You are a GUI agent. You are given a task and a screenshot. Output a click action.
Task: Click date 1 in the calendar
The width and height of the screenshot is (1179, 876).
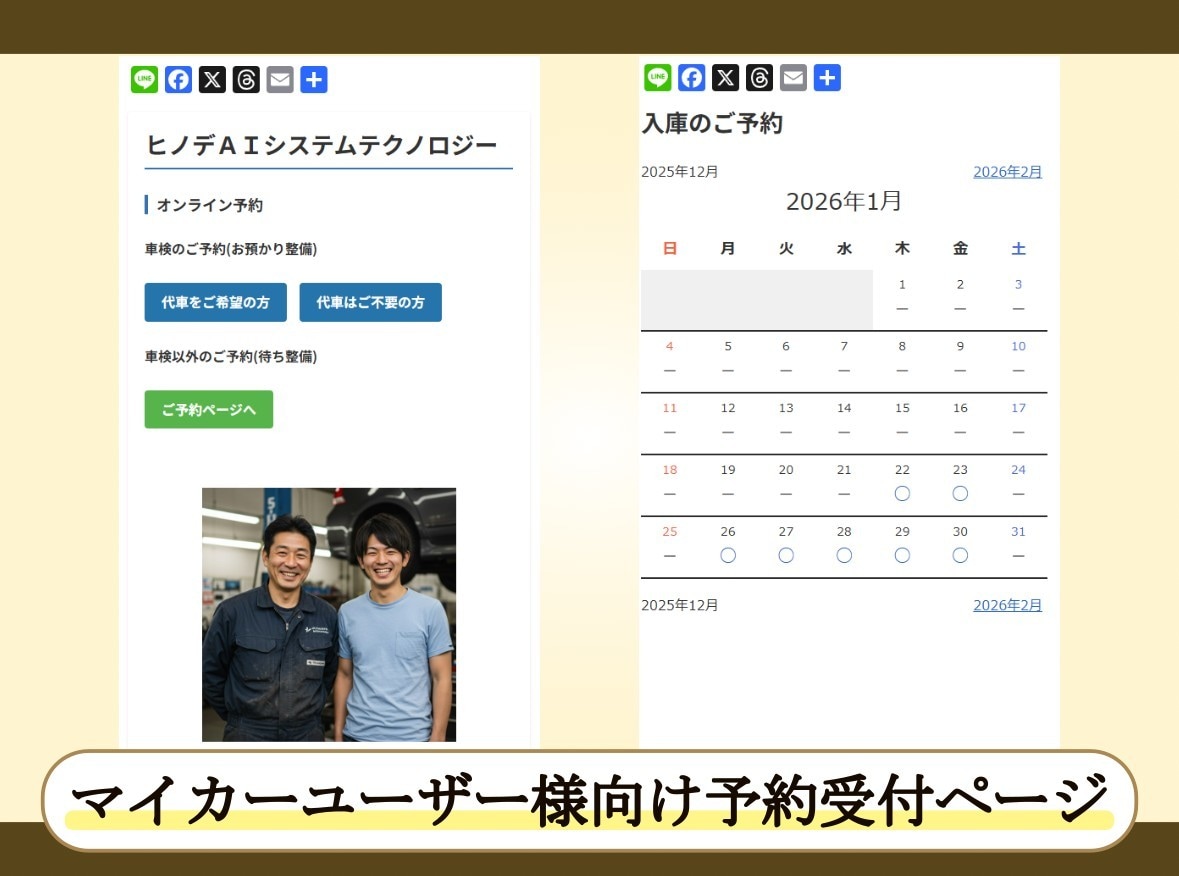[902, 285]
